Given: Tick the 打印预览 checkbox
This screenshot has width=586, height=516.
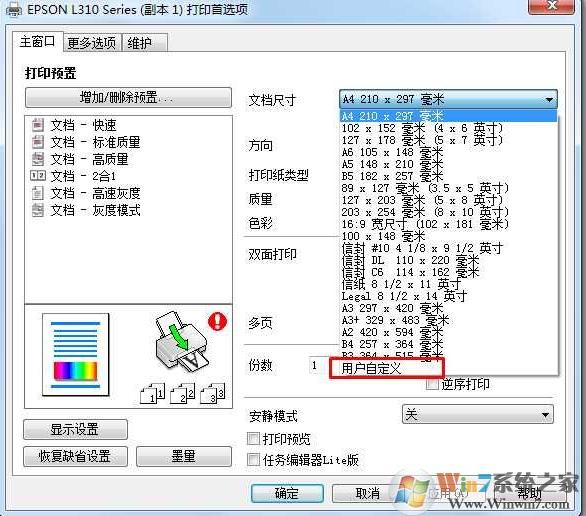Looking at the screenshot, I should click(253, 438).
